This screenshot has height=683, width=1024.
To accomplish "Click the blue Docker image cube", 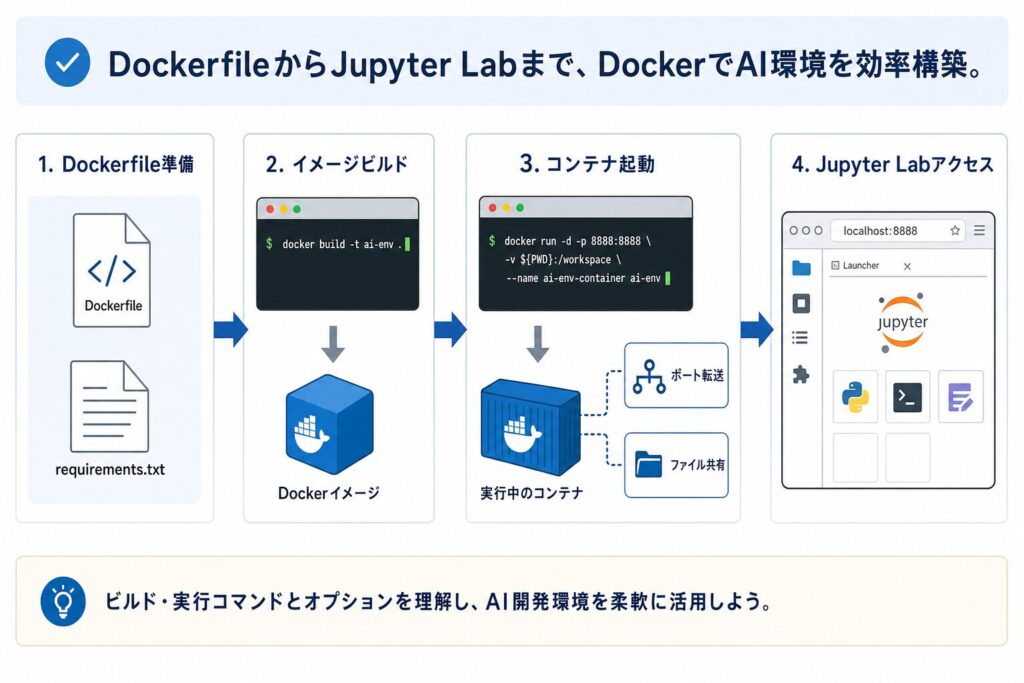I will (330, 424).
